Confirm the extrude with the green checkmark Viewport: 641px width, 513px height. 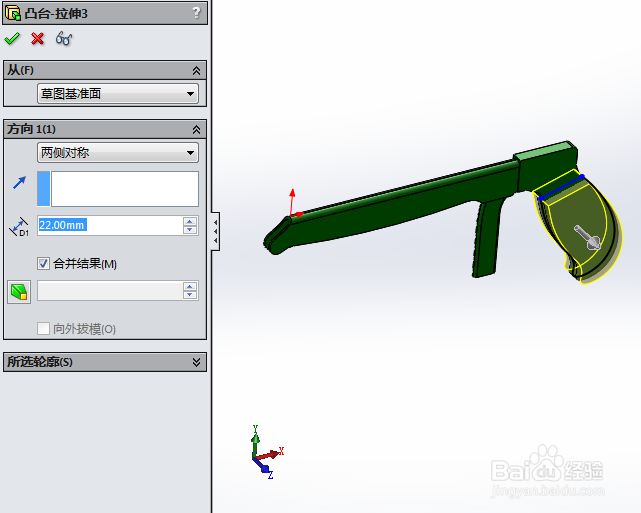[12, 39]
